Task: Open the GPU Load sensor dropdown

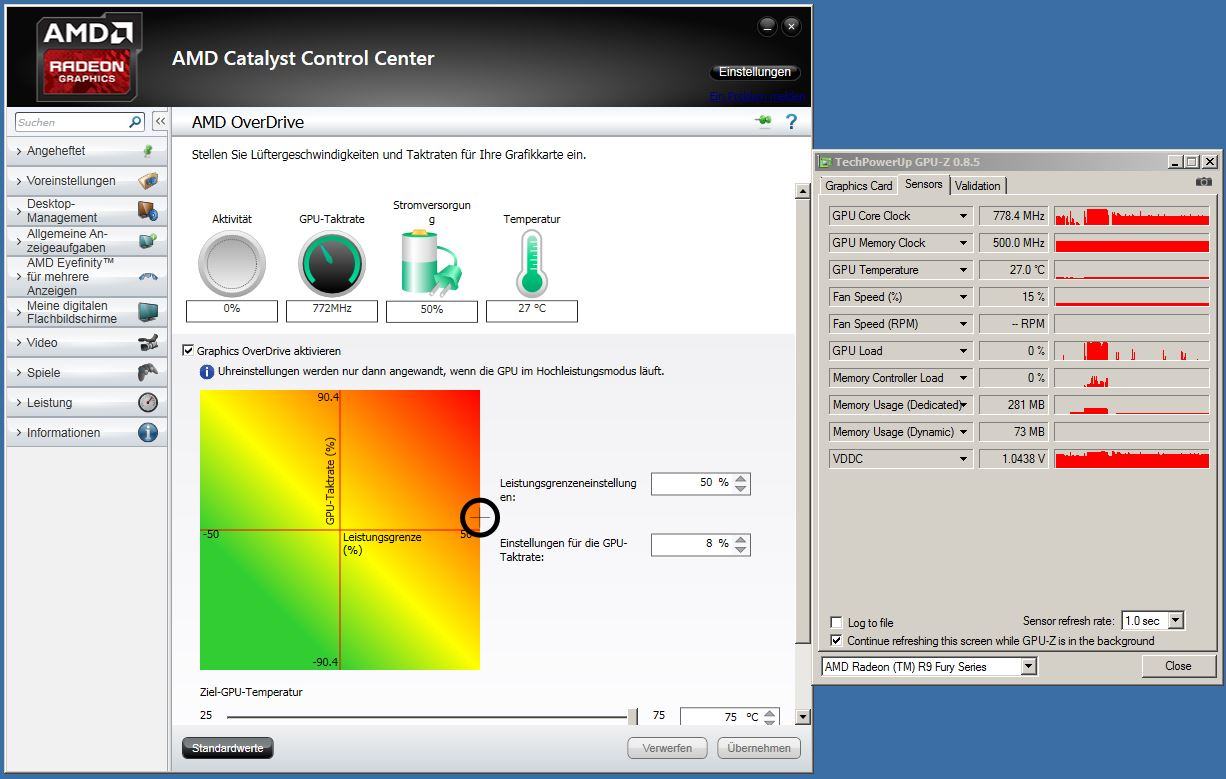Action: point(963,351)
